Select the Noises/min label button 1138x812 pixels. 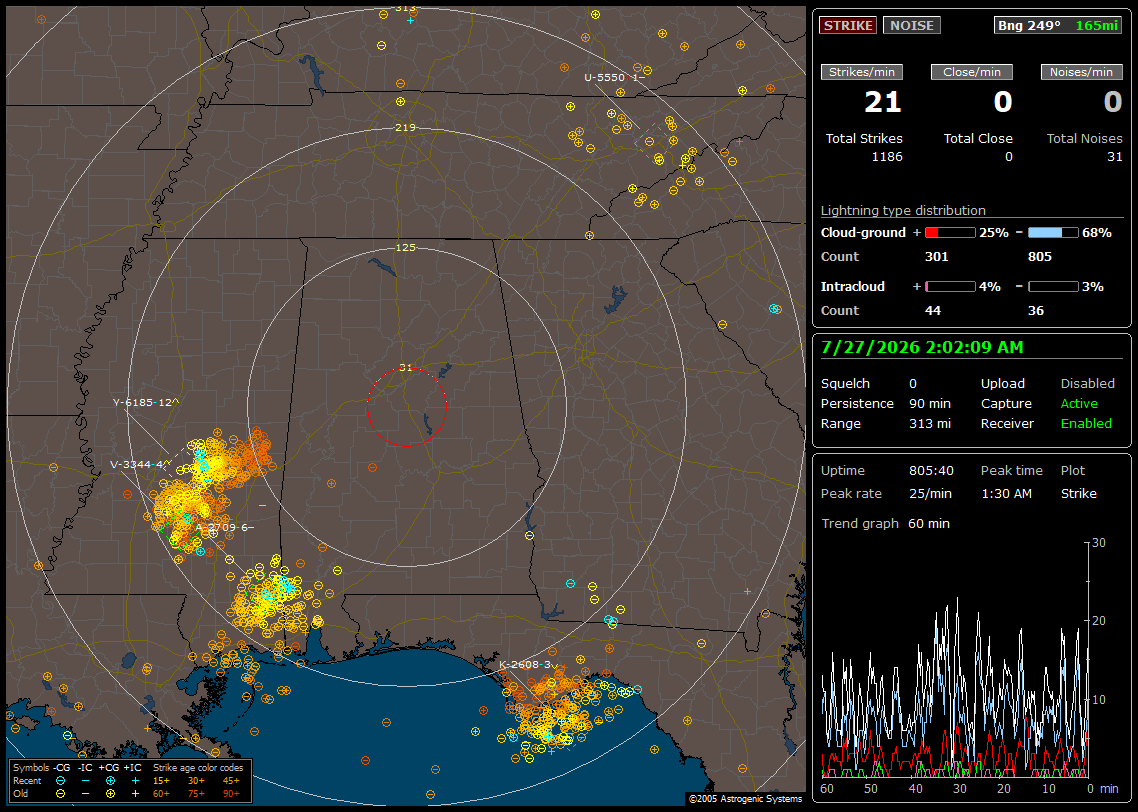click(x=1081, y=72)
